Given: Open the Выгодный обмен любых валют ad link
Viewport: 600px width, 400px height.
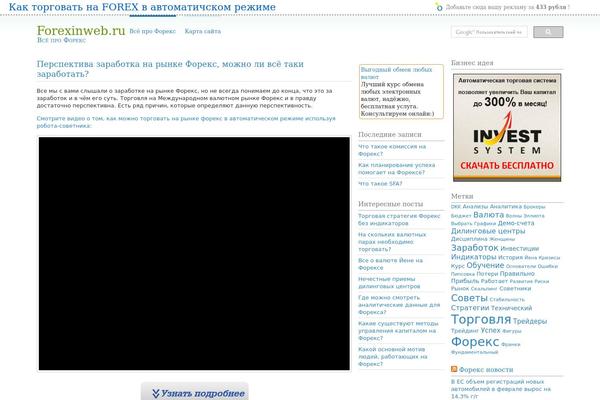Looking at the screenshot, I should tap(396, 73).
